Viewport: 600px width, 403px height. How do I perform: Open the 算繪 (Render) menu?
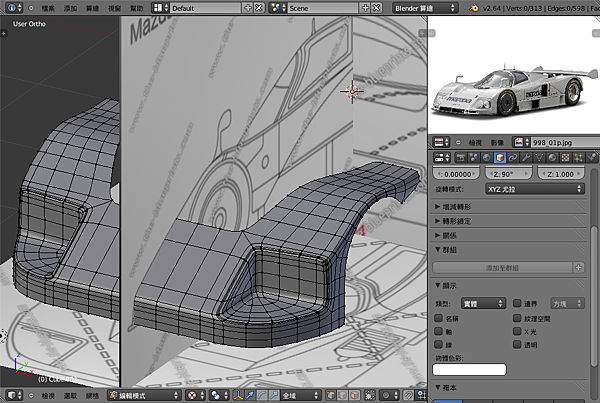pos(92,8)
